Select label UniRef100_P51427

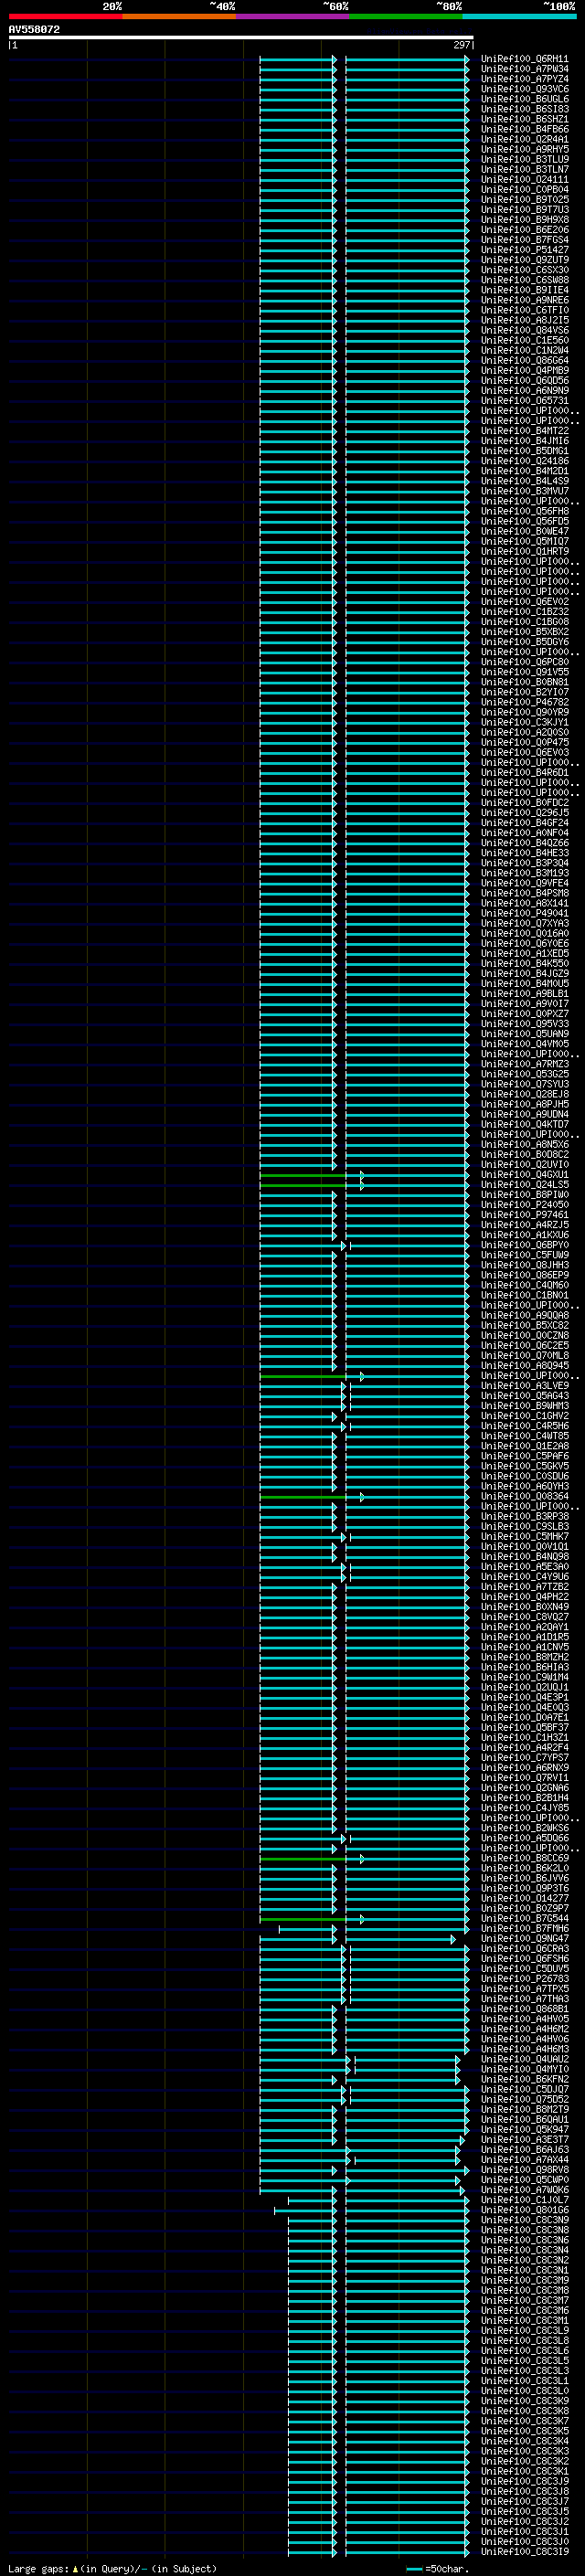pos(525,250)
